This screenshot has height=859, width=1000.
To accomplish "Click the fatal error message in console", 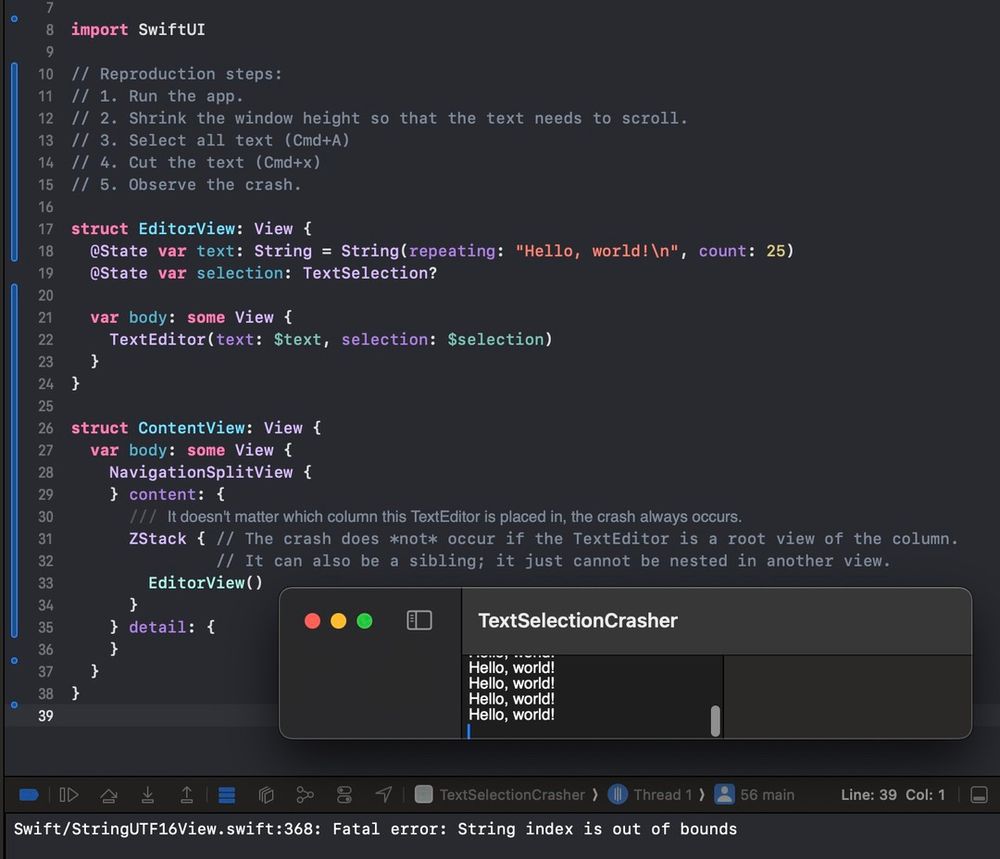I will (x=375, y=829).
